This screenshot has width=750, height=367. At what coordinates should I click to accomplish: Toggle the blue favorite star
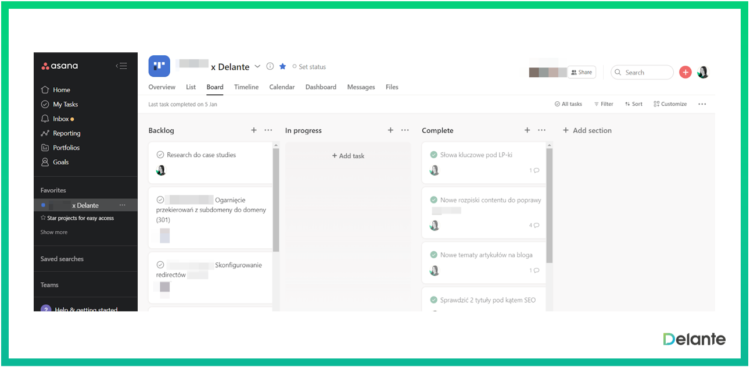283,67
